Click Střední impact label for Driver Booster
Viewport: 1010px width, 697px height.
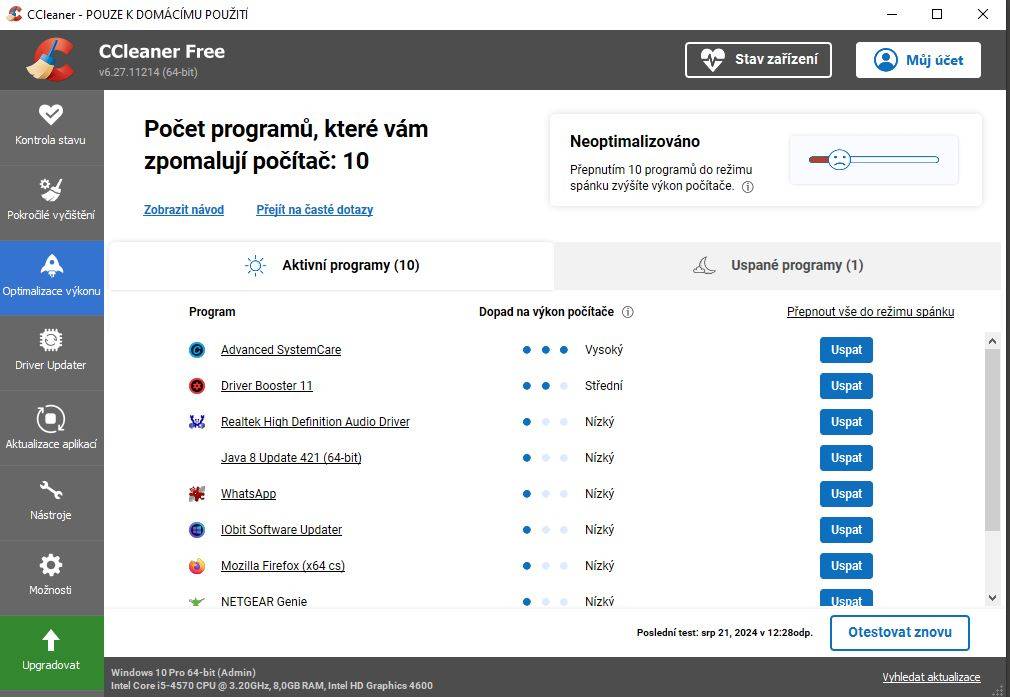point(604,386)
